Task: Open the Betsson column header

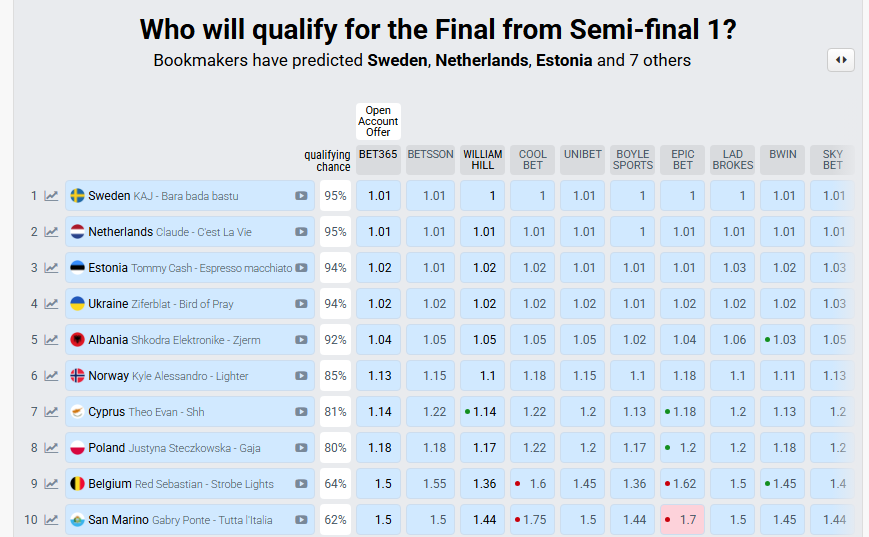Action: [431, 155]
